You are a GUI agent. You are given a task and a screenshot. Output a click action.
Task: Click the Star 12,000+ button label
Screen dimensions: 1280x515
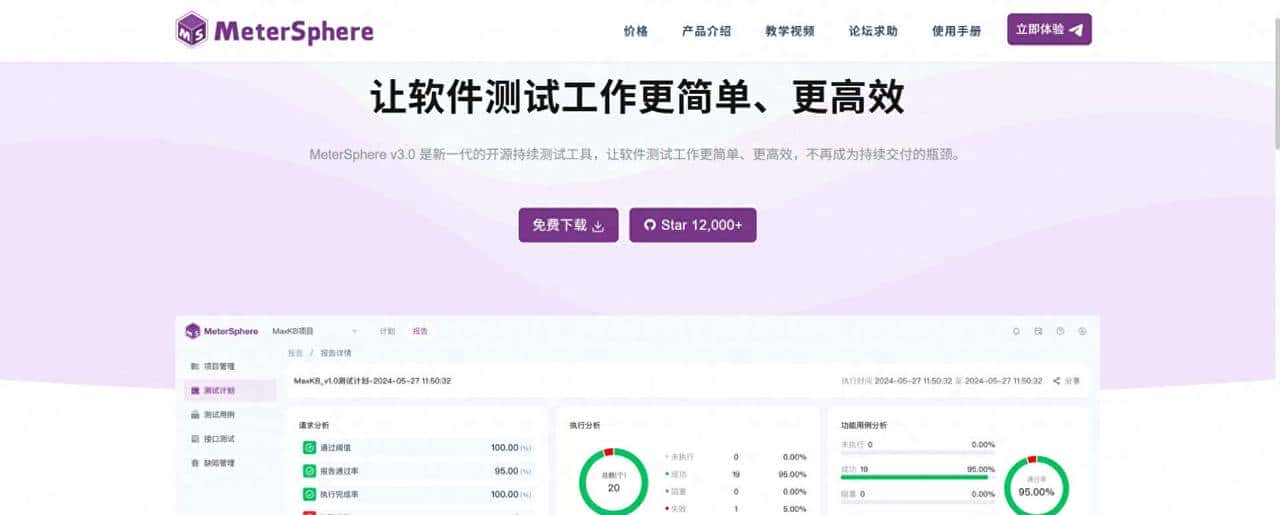702,225
